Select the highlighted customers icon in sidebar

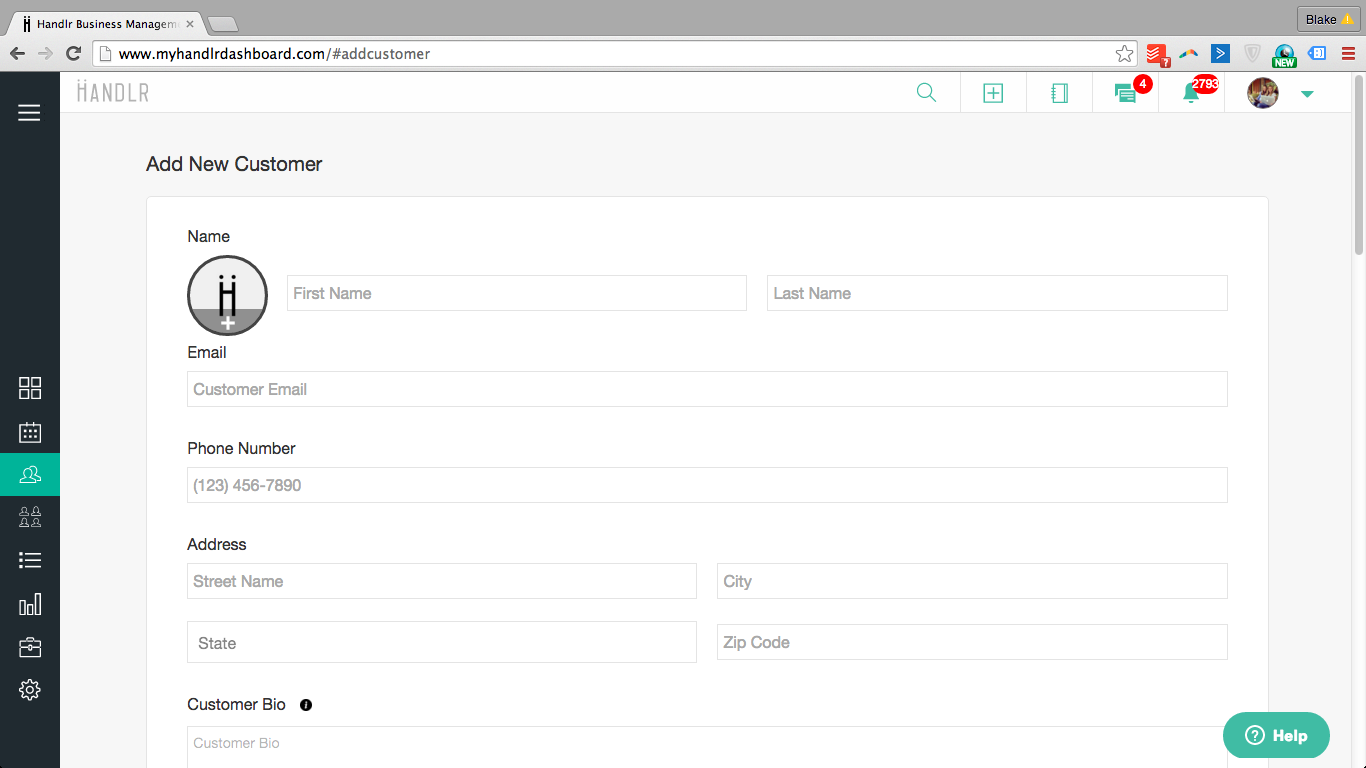click(x=30, y=474)
